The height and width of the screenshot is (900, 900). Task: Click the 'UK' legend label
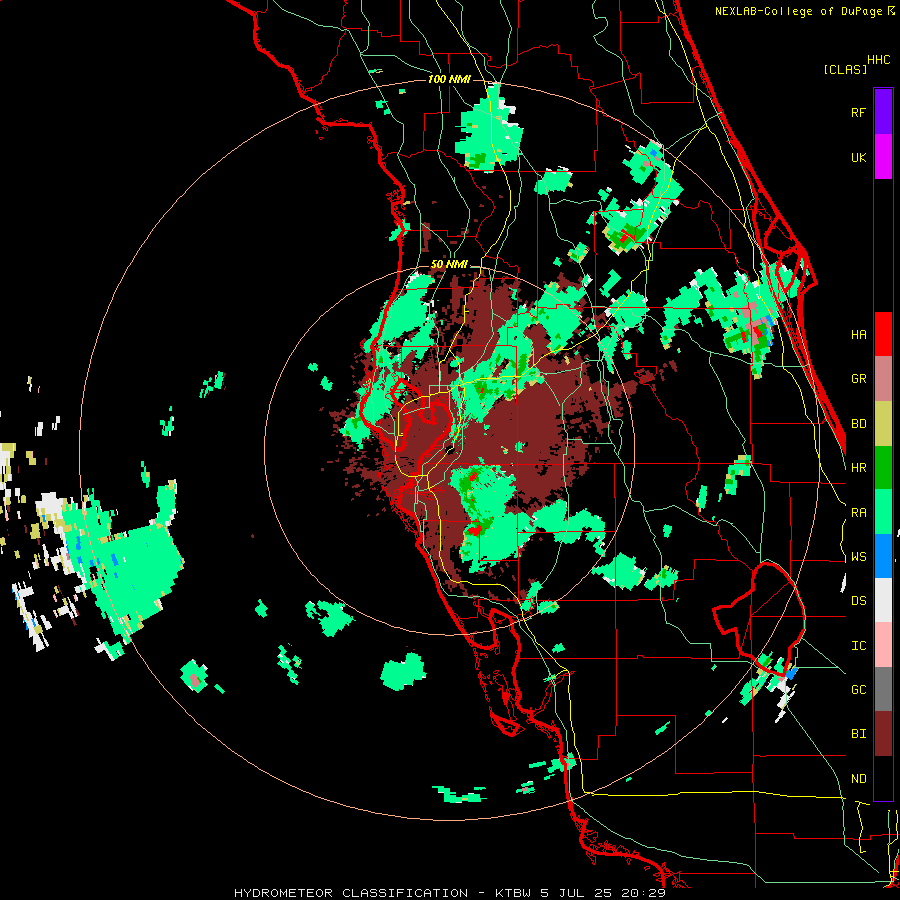coord(859,157)
